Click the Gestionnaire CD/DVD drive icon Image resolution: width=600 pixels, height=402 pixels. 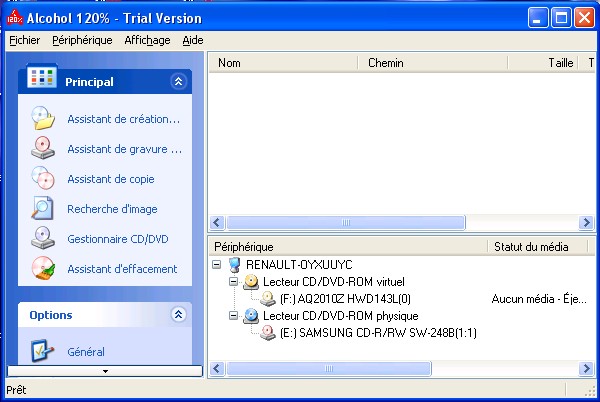click(43, 238)
